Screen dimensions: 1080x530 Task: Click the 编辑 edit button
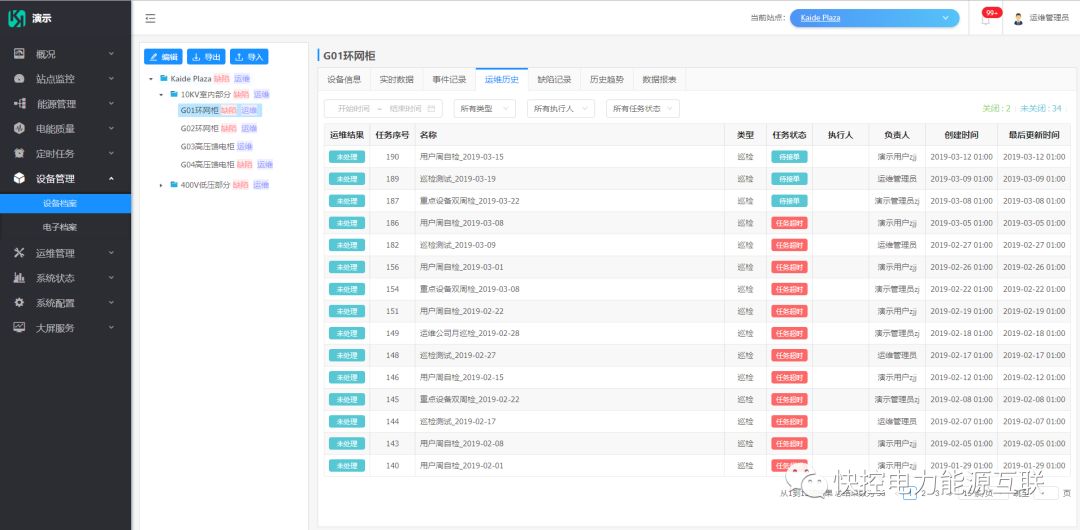(163, 57)
